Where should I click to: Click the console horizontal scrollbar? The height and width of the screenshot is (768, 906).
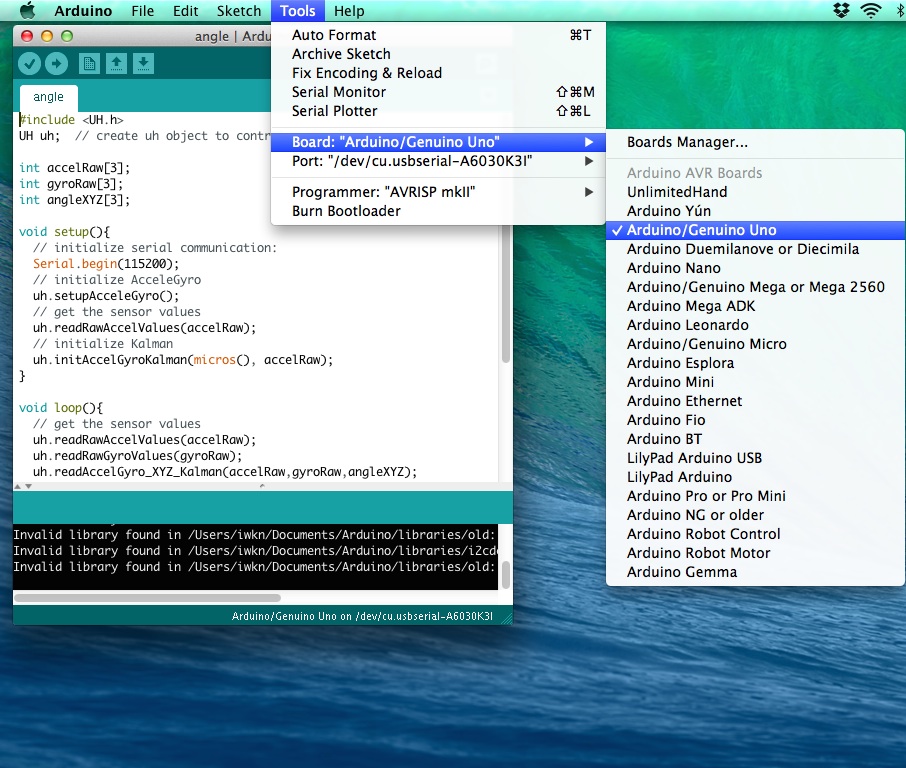(147, 598)
